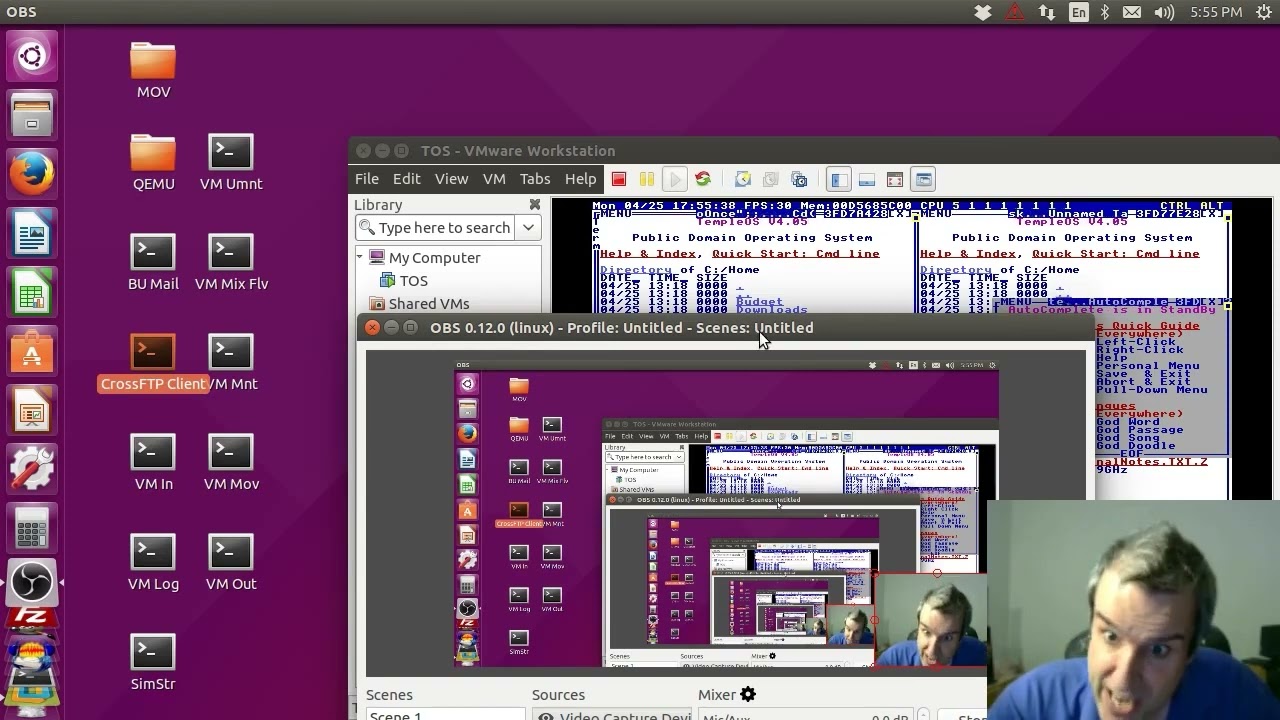This screenshot has width=1280, height=720.
Task: Open Ubuntu Software Center from the dock
Action: pos(32,352)
